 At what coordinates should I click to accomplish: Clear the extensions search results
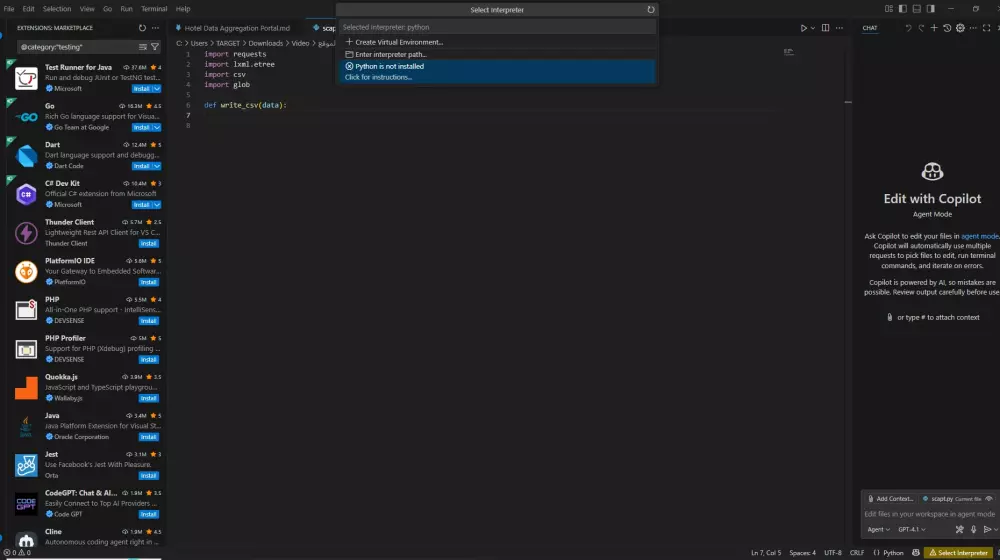click(143, 47)
